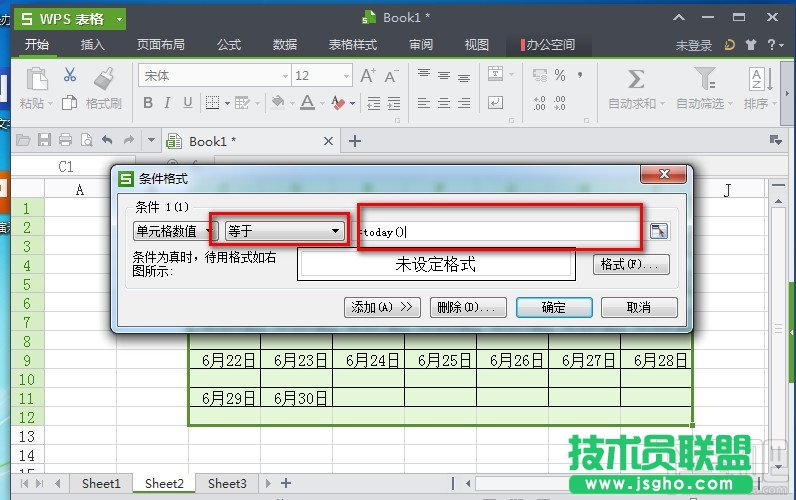Select row header 9

27,360
